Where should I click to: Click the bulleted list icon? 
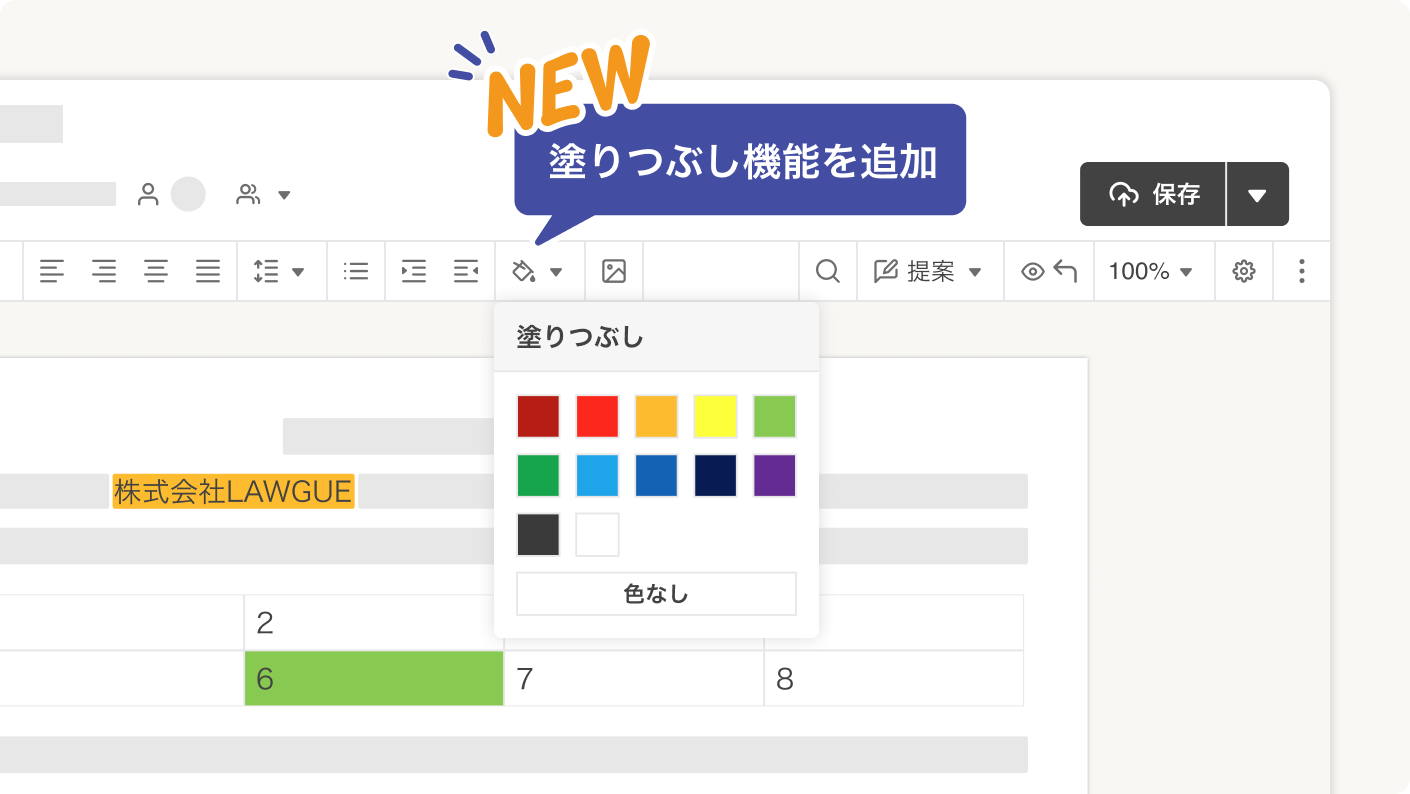click(x=356, y=271)
